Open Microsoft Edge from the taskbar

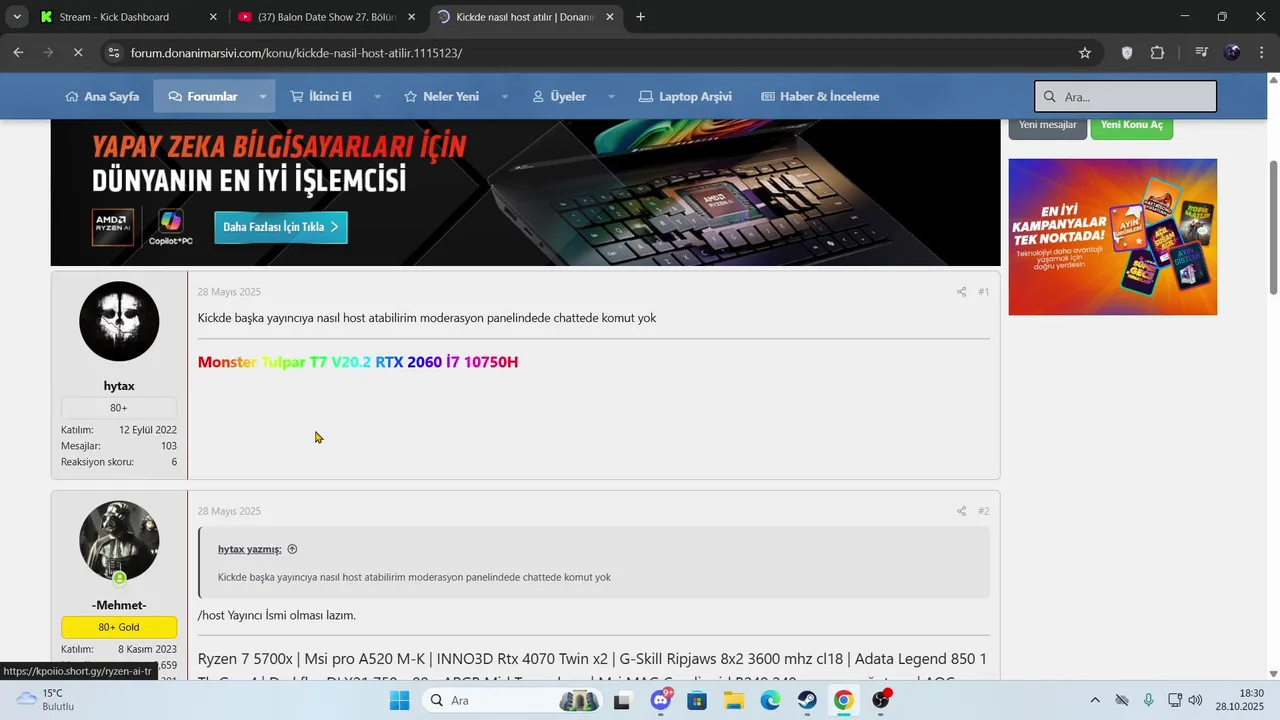(x=770, y=700)
